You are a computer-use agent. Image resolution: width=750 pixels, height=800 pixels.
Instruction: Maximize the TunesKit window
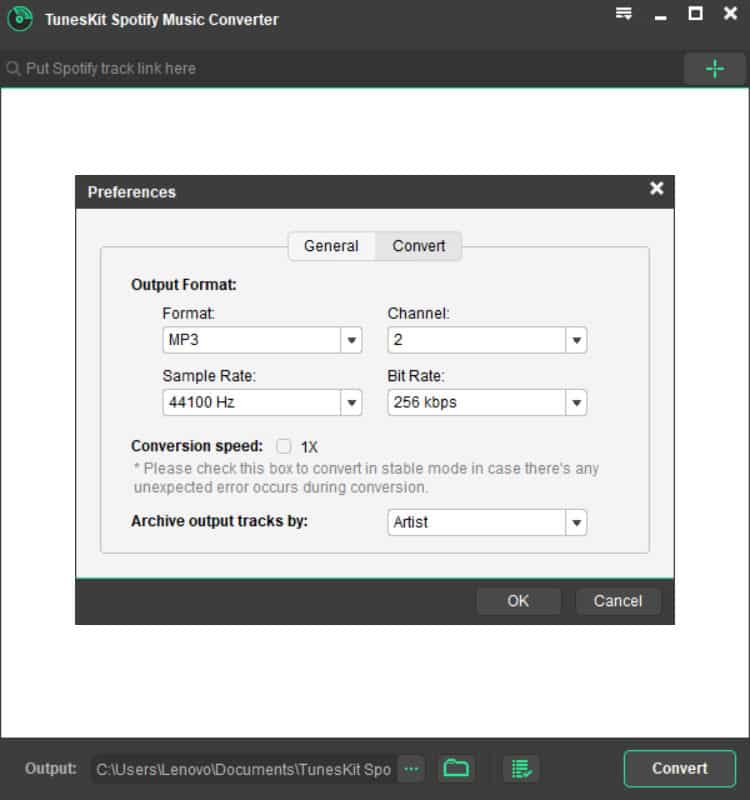pyautogui.click(x=695, y=13)
